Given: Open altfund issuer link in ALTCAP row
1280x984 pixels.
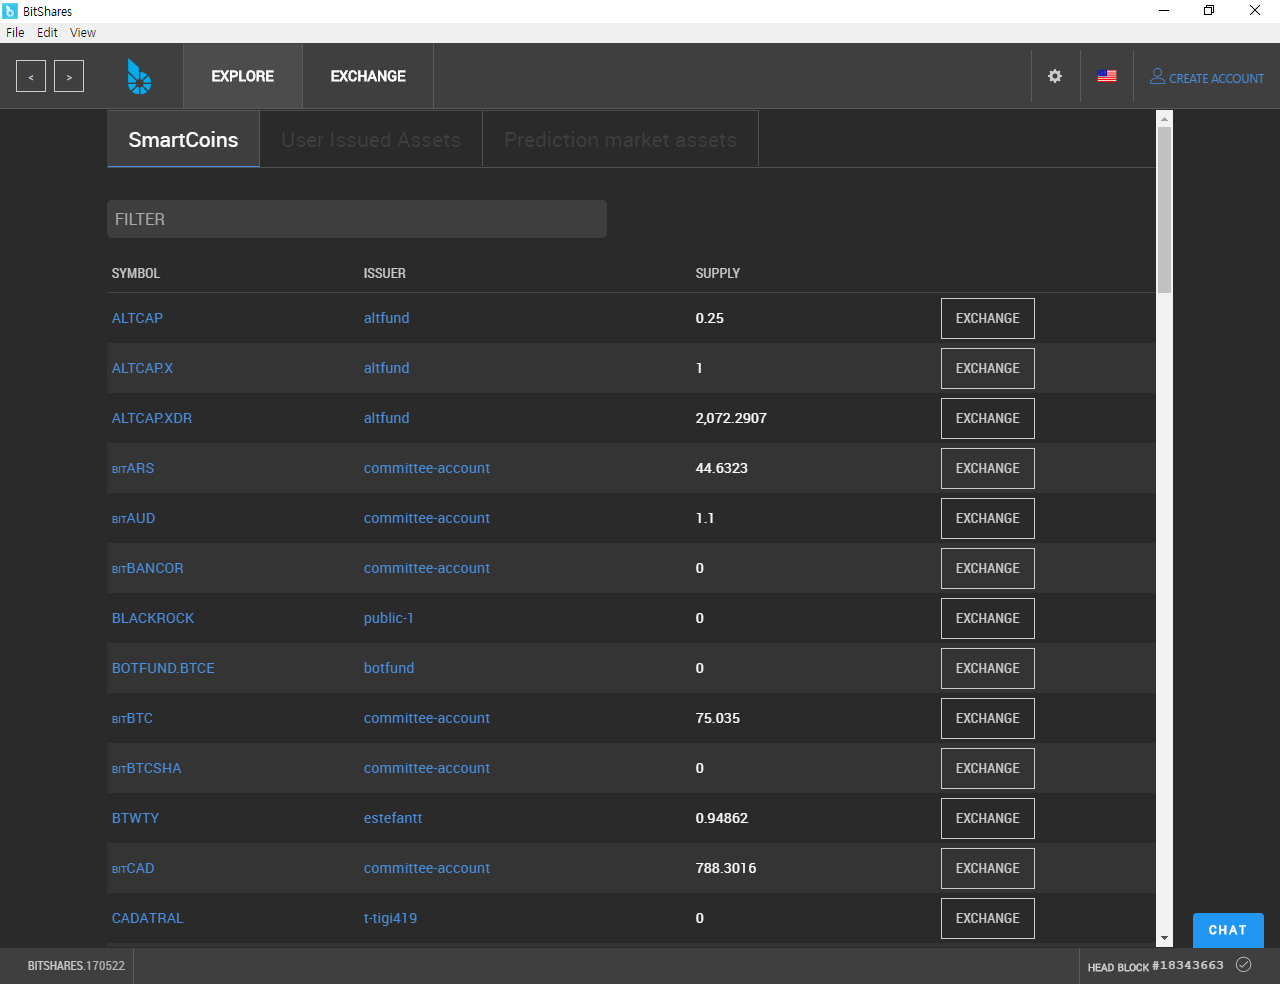Looking at the screenshot, I should coord(386,318).
